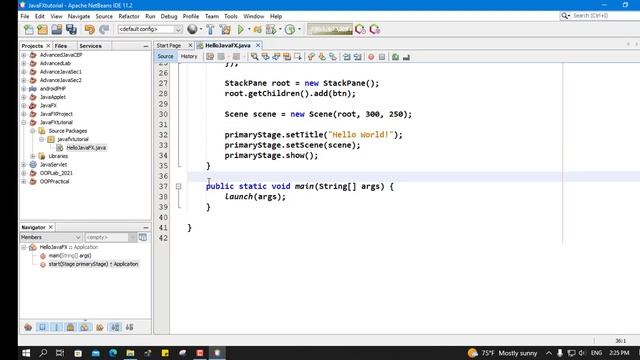Expand the AdvancedJavaCEP project node

[24, 55]
